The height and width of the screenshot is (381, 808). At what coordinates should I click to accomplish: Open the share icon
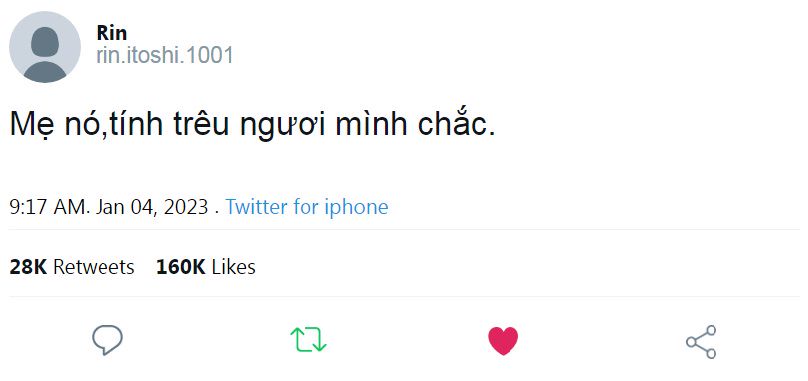coord(701,342)
